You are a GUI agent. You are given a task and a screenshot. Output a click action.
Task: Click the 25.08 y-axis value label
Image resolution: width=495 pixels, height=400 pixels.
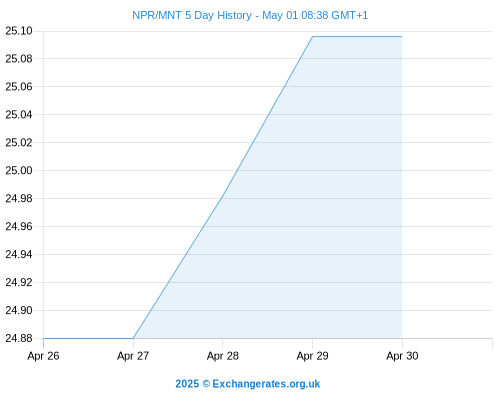pyautogui.click(x=19, y=59)
